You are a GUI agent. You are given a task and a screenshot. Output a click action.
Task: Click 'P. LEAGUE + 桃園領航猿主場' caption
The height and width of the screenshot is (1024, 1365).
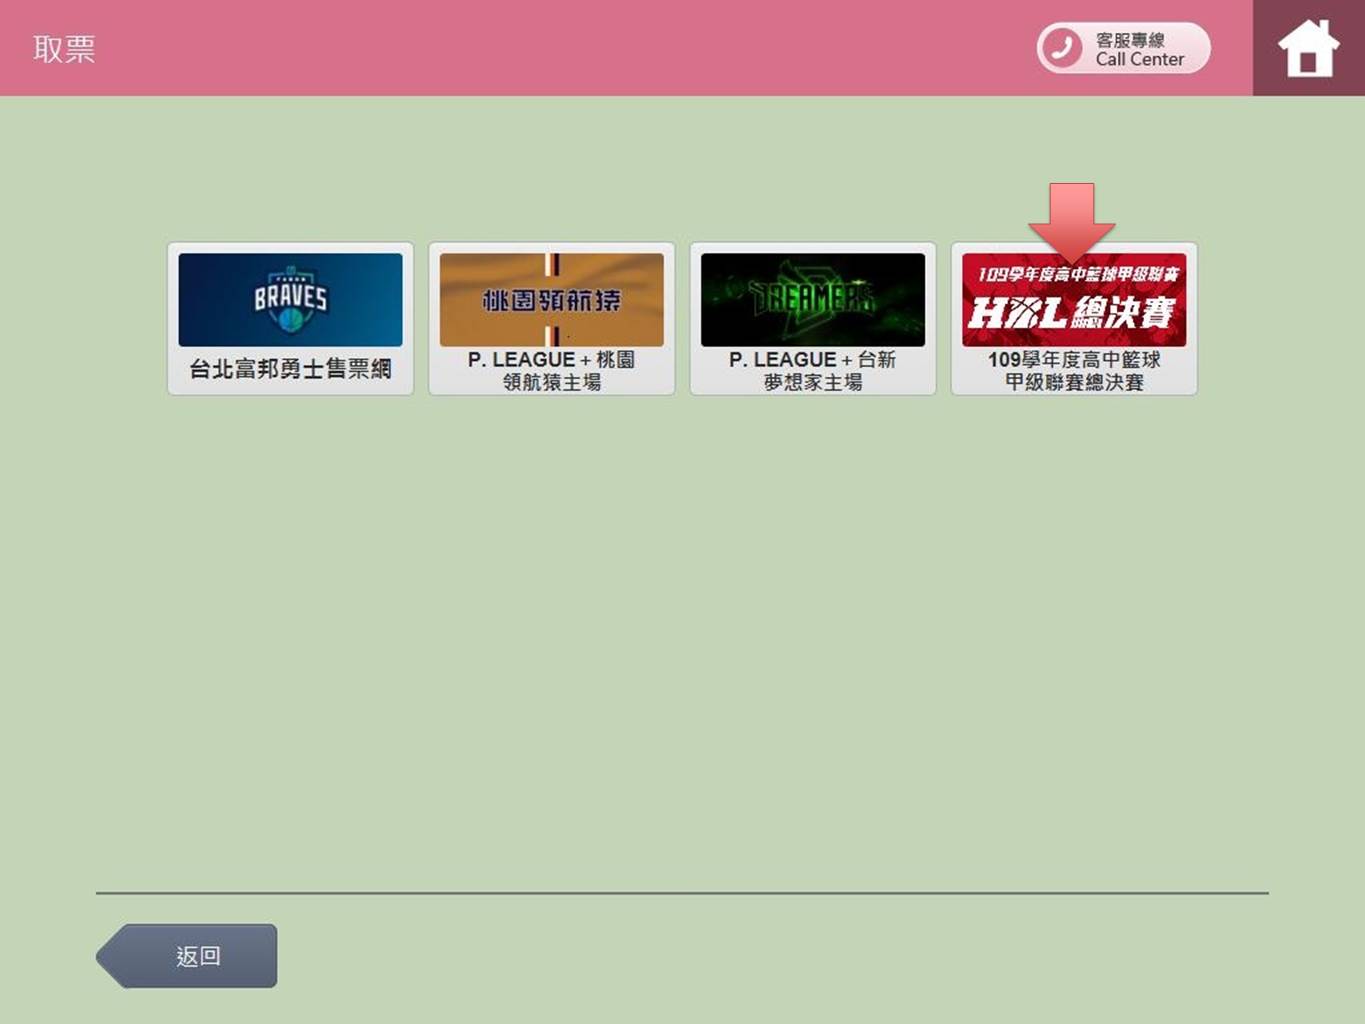[x=551, y=370]
